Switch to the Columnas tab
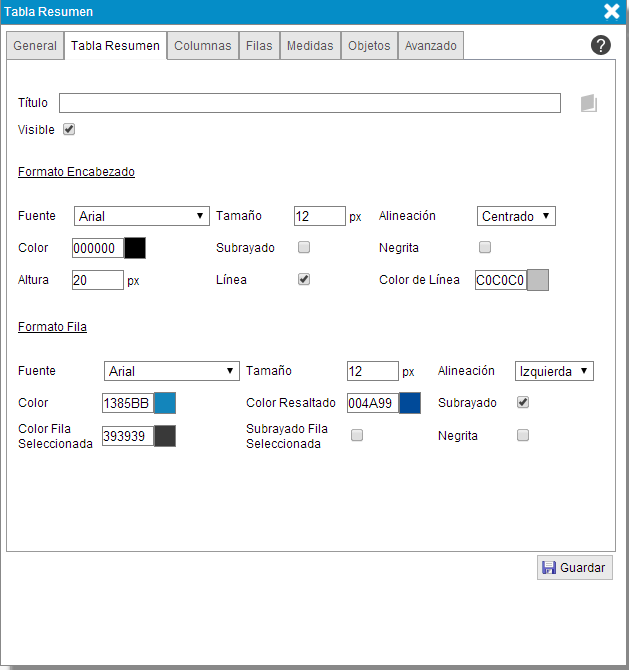The image size is (629, 670). pyautogui.click(x=203, y=46)
